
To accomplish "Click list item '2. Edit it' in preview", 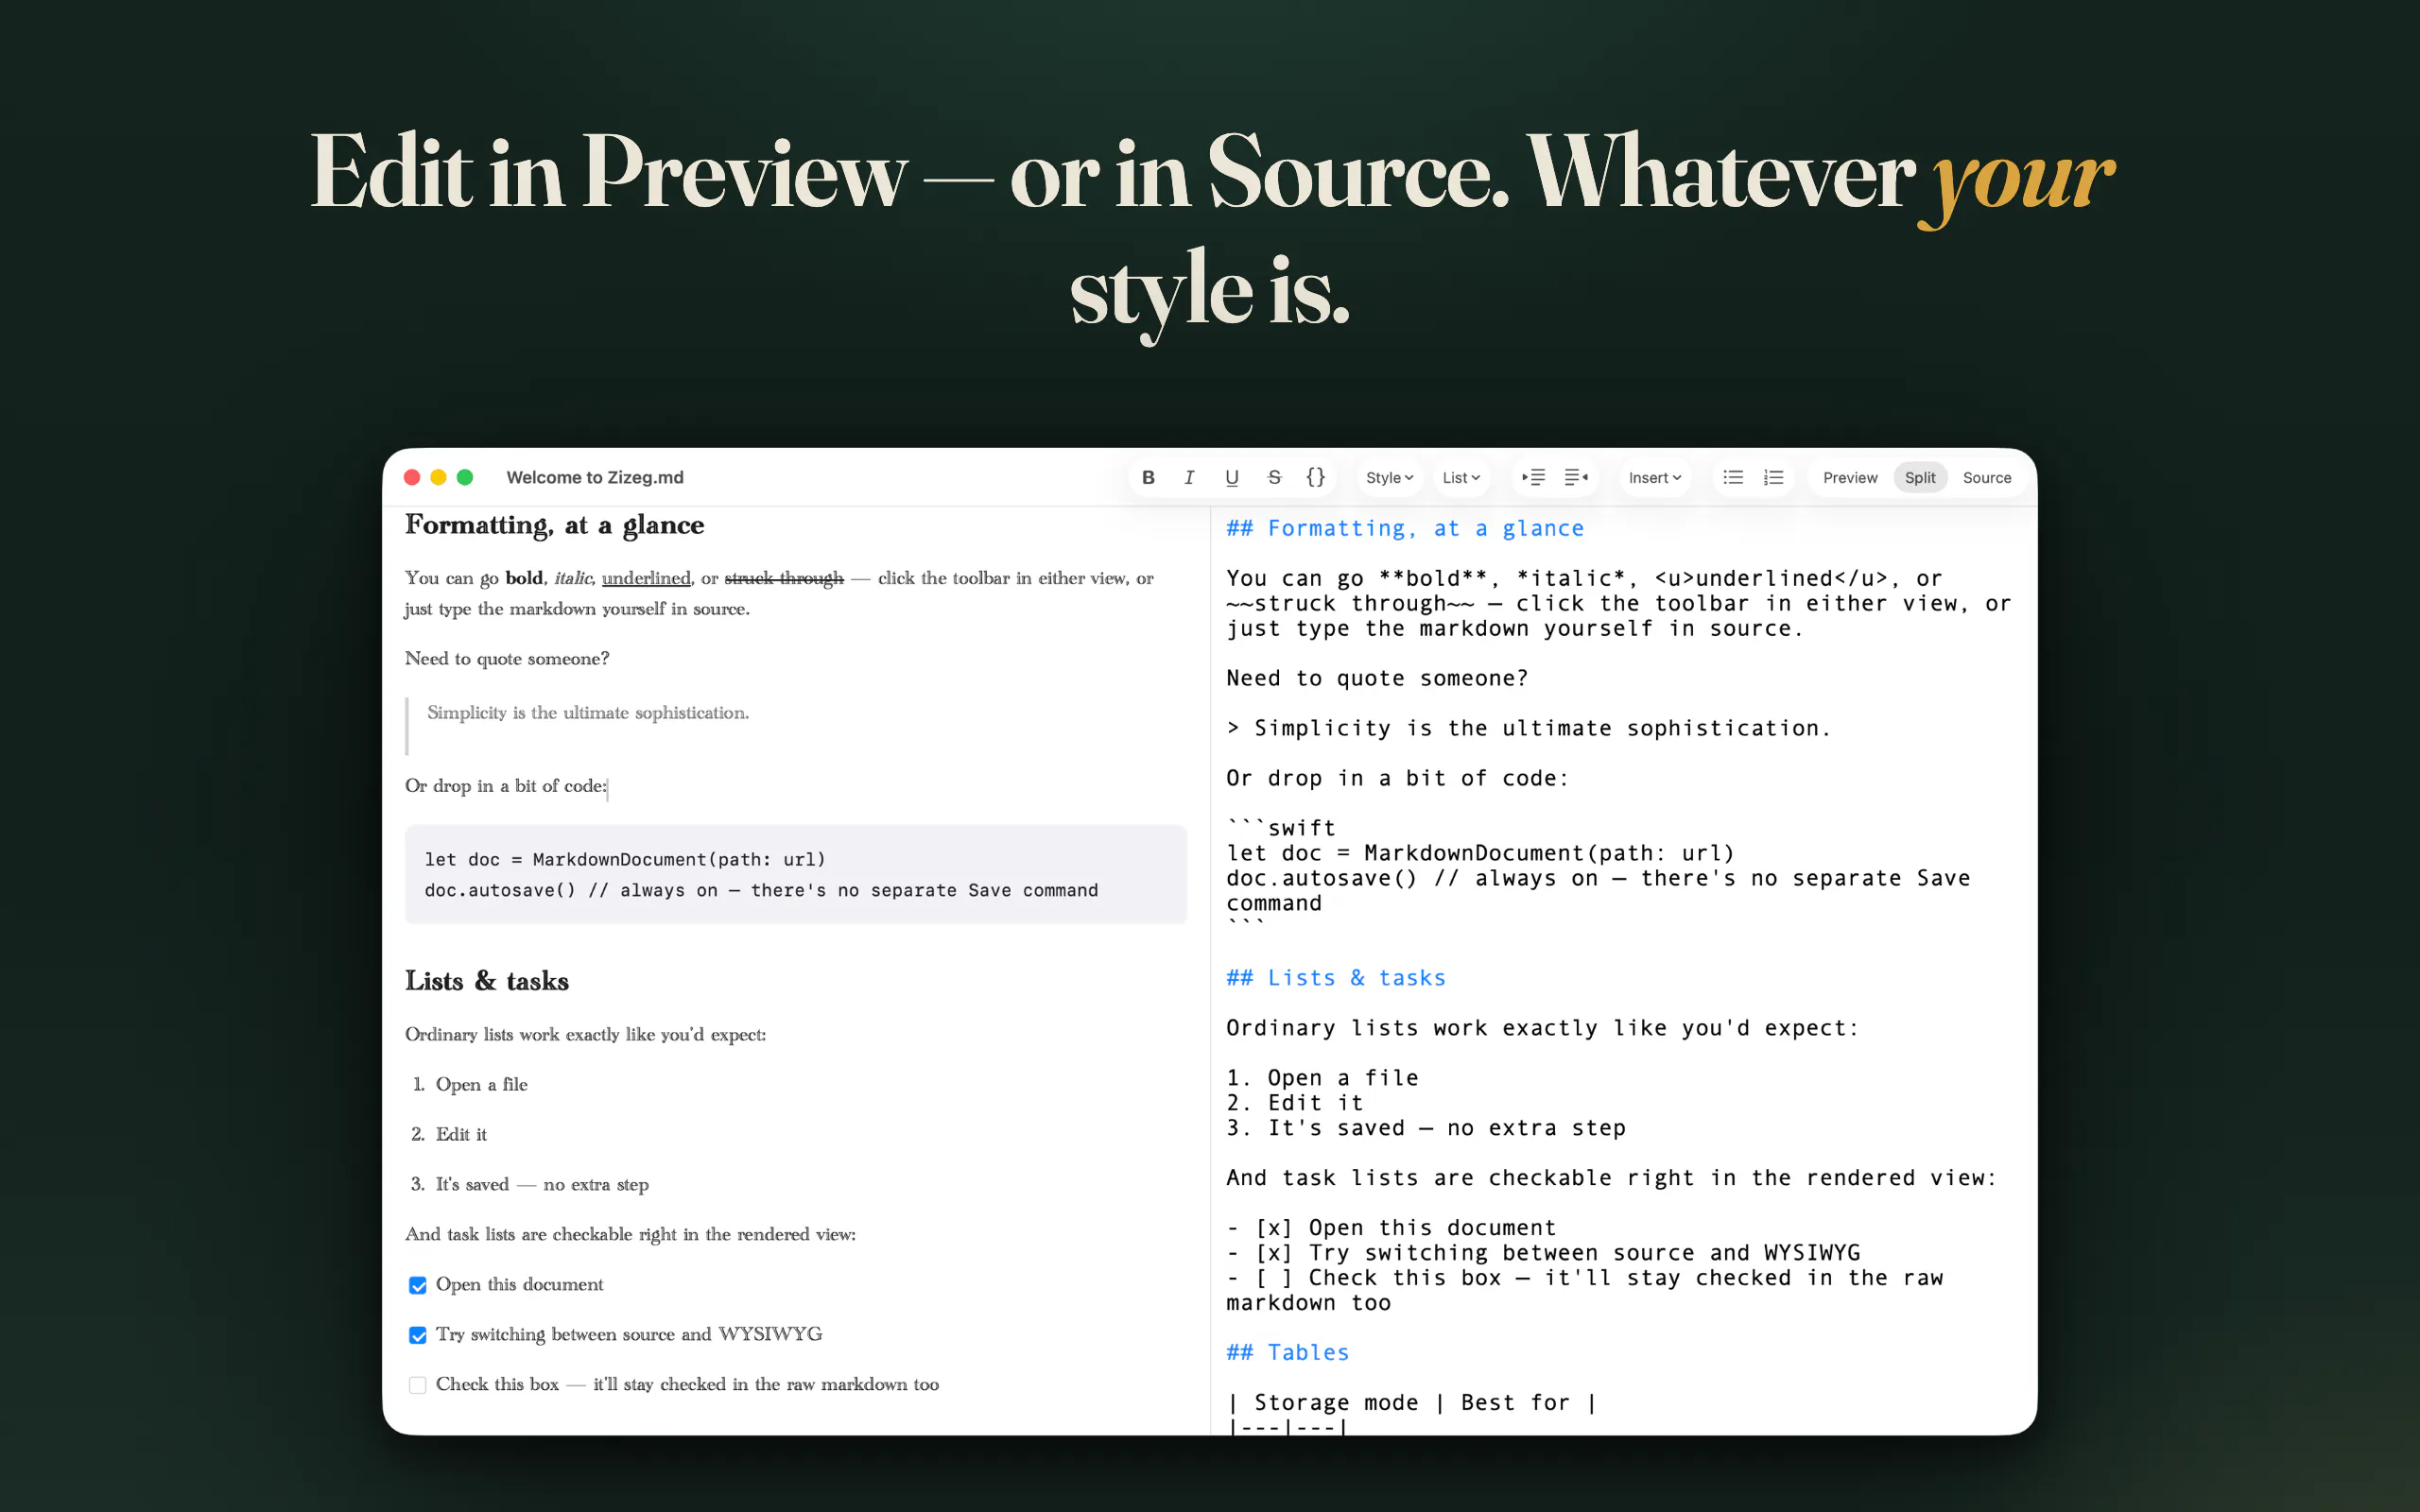I will 449,1135.
